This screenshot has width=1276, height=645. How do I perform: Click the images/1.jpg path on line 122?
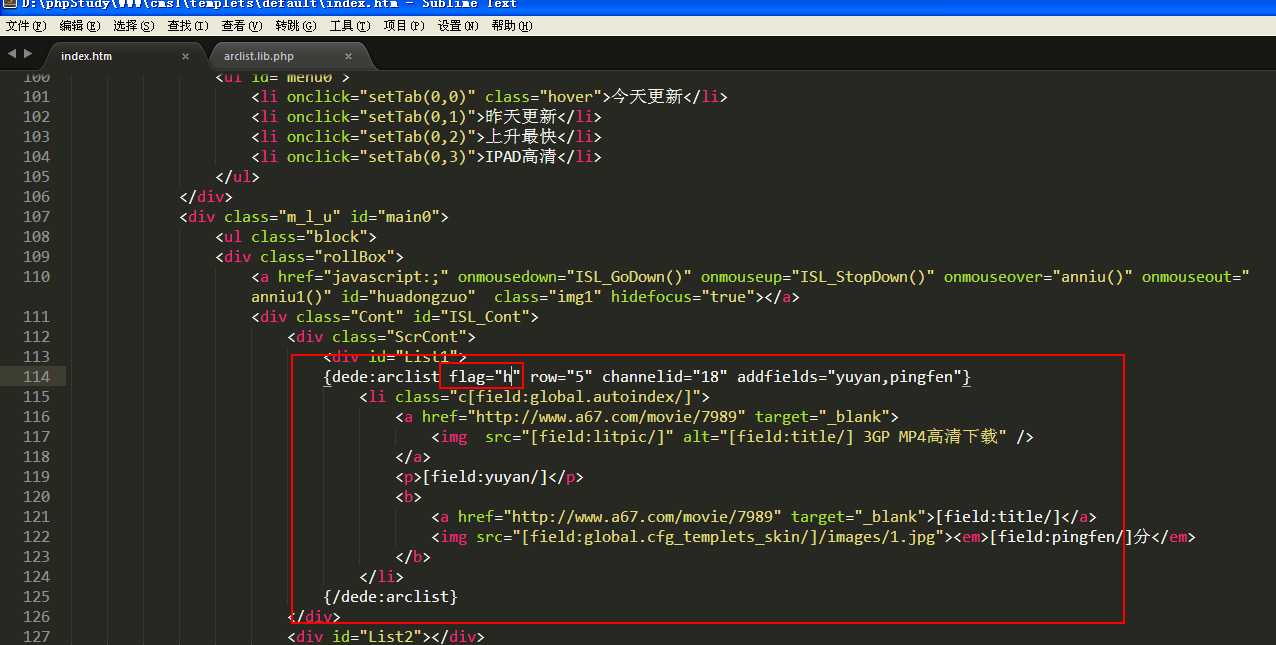click(876, 537)
